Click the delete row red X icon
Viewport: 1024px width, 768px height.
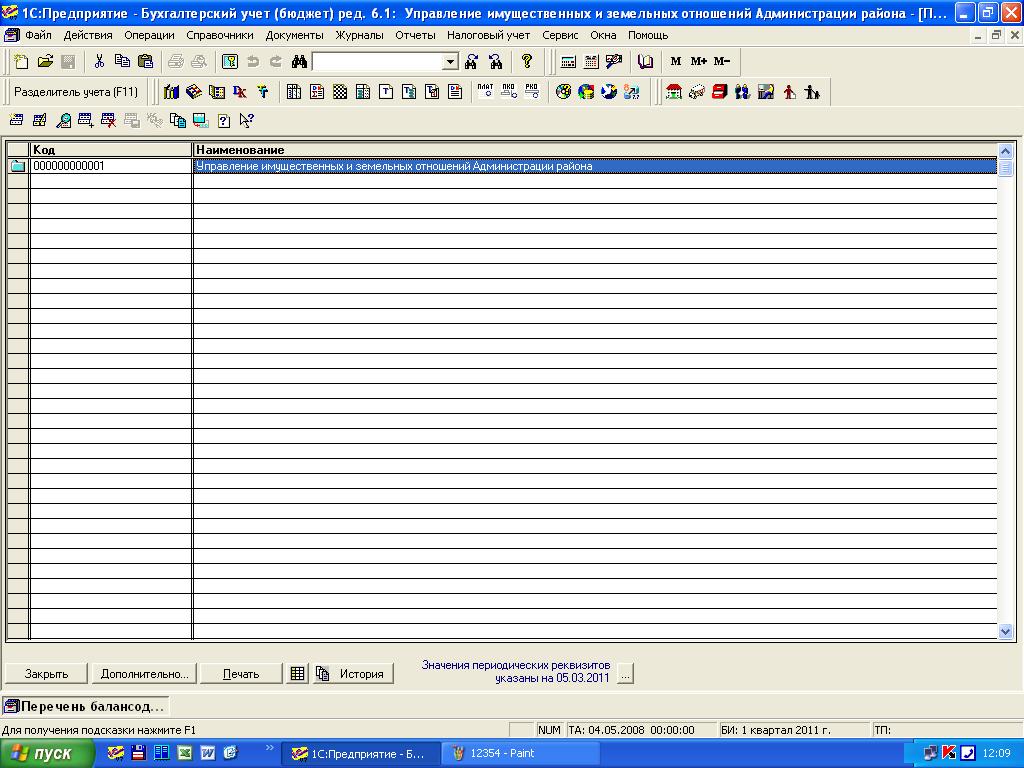[108, 120]
